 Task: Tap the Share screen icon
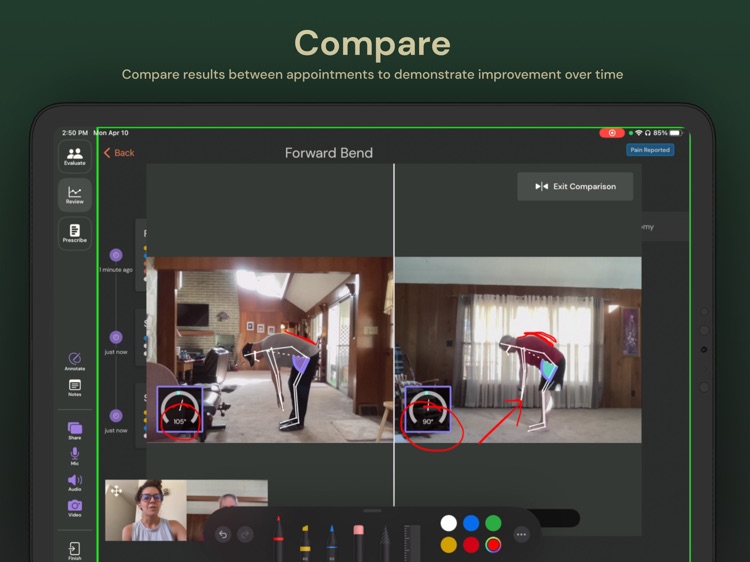click(75, 430)
